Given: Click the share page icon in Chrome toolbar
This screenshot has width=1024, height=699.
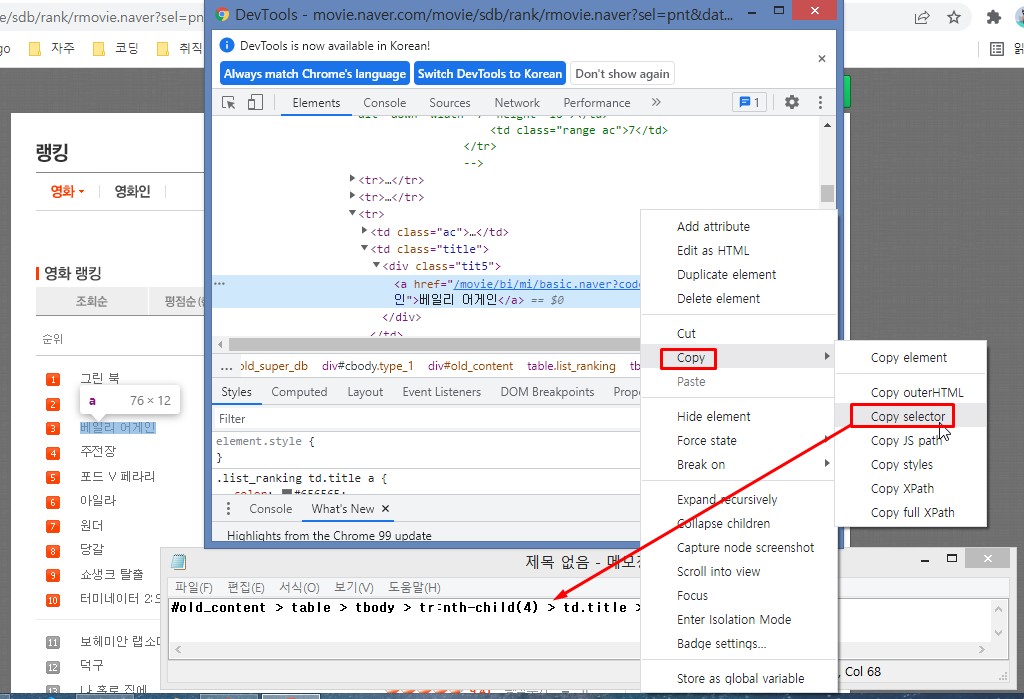Looking at the screenshot, I should [x=922, y=18].
